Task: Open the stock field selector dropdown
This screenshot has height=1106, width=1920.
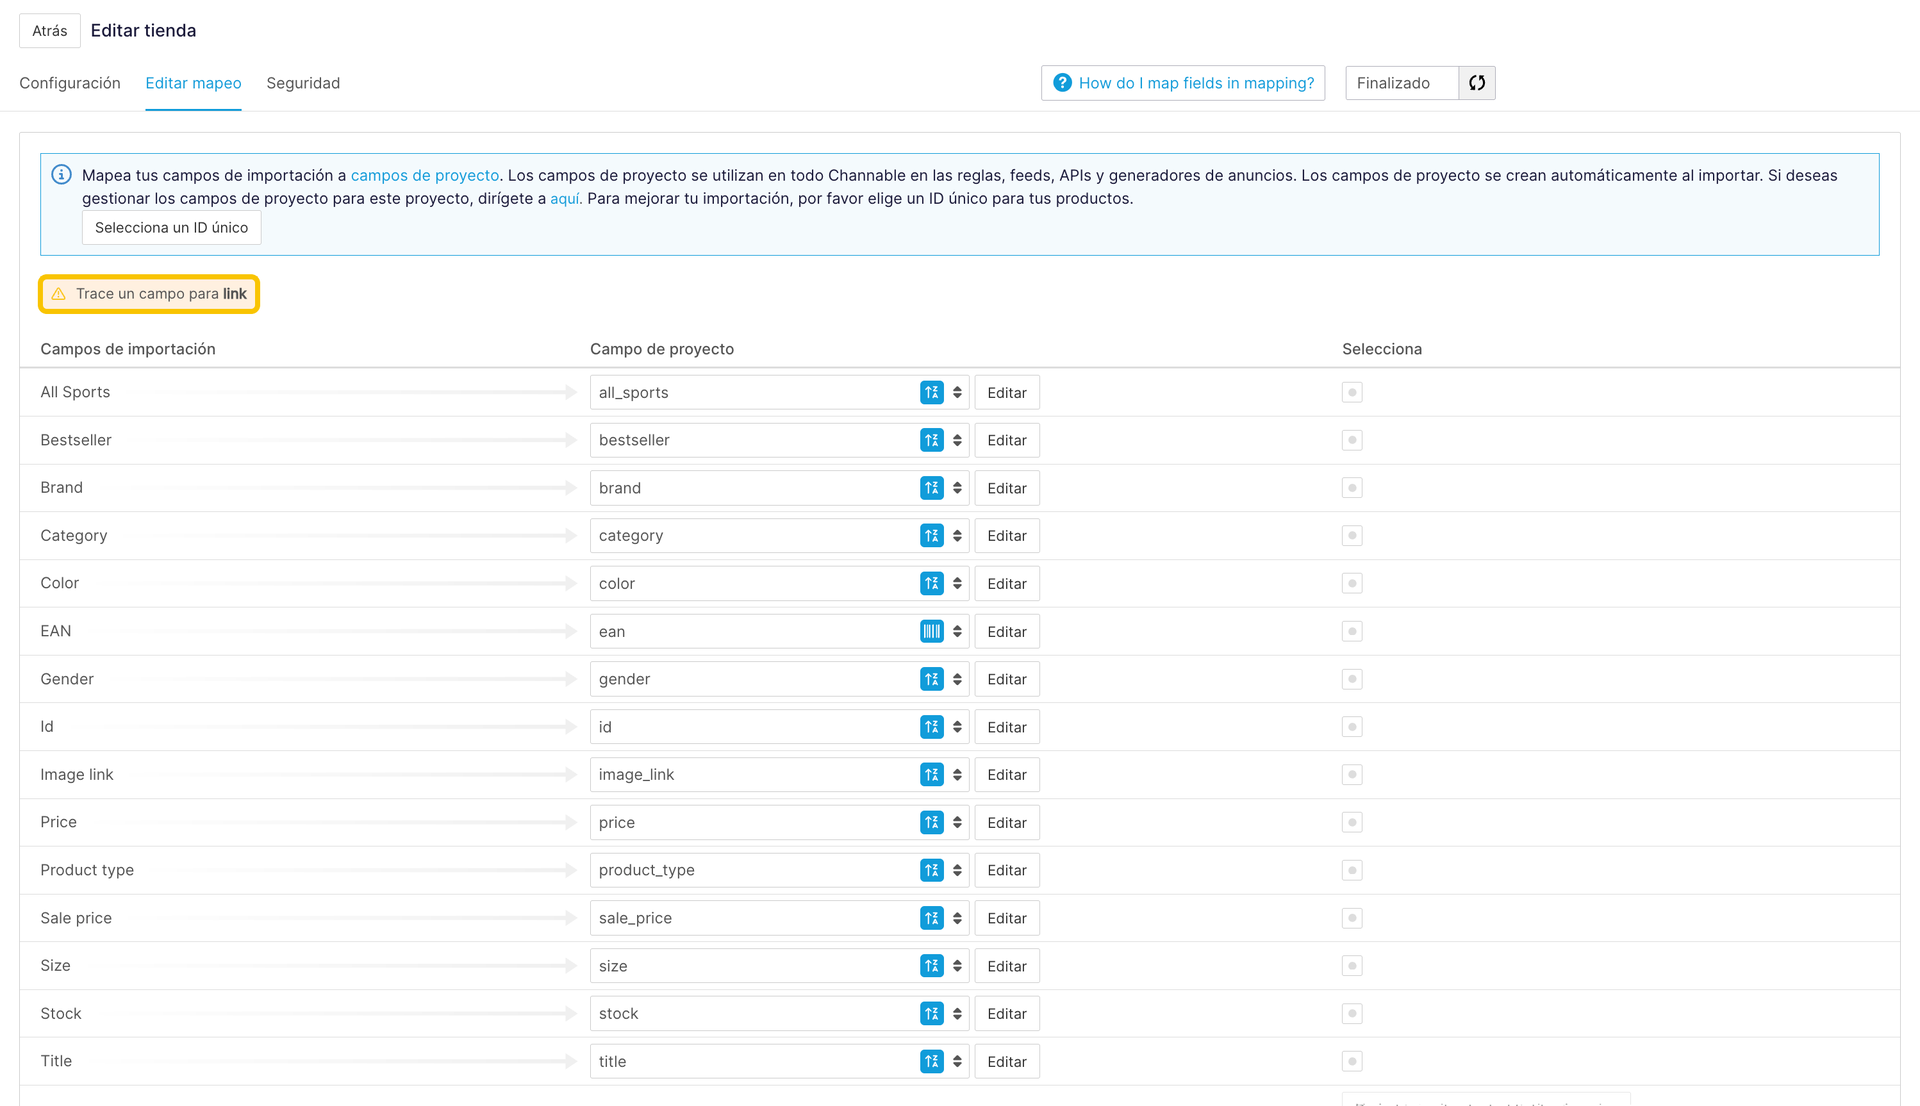Action: (956, 1013)
